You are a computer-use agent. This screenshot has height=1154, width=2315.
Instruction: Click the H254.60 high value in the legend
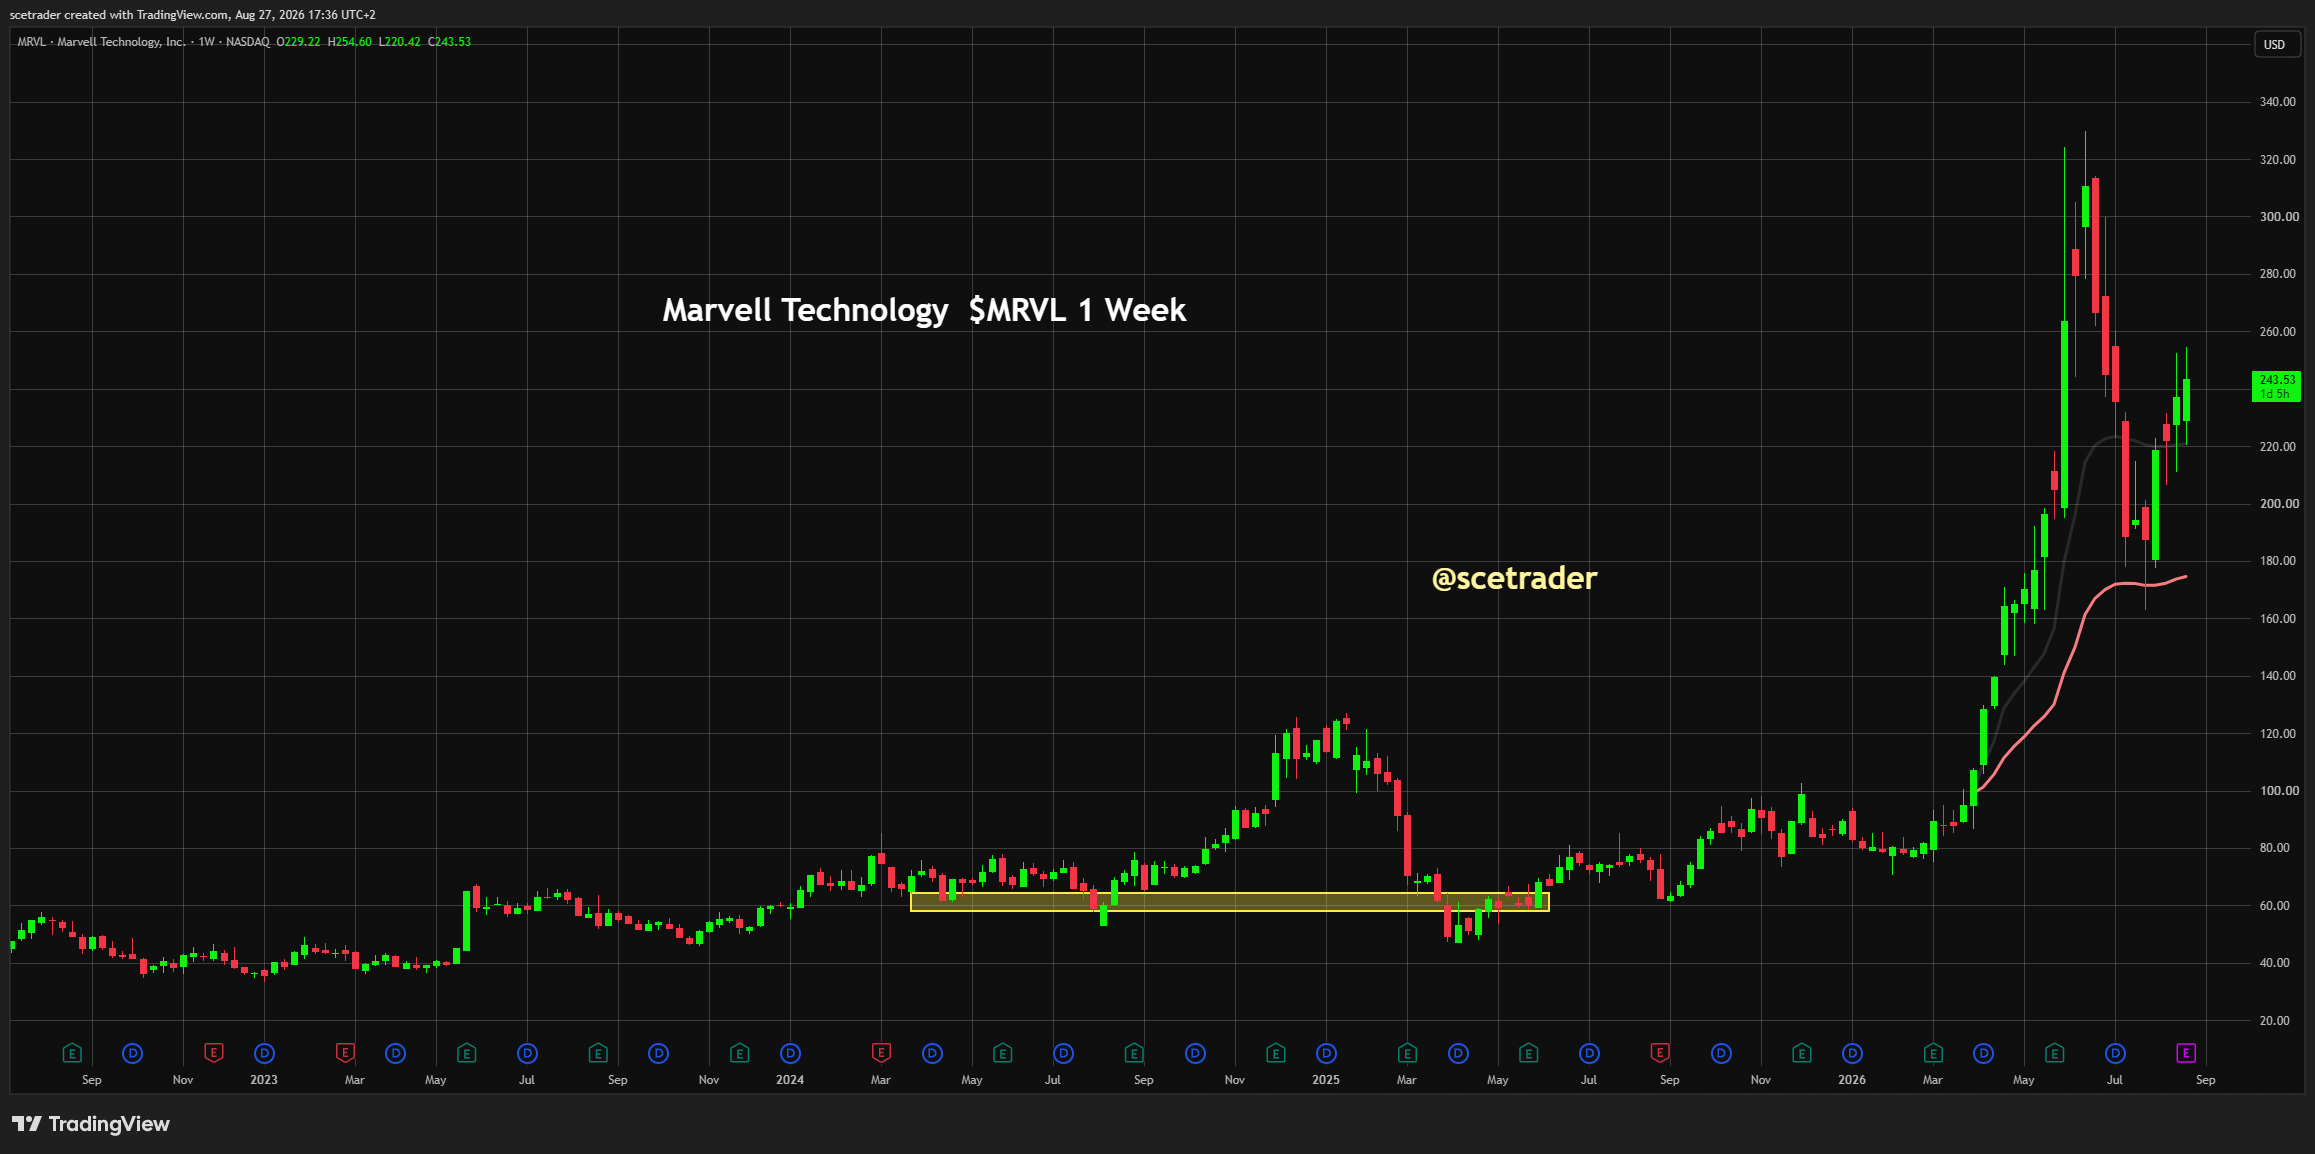pos(350,42)
